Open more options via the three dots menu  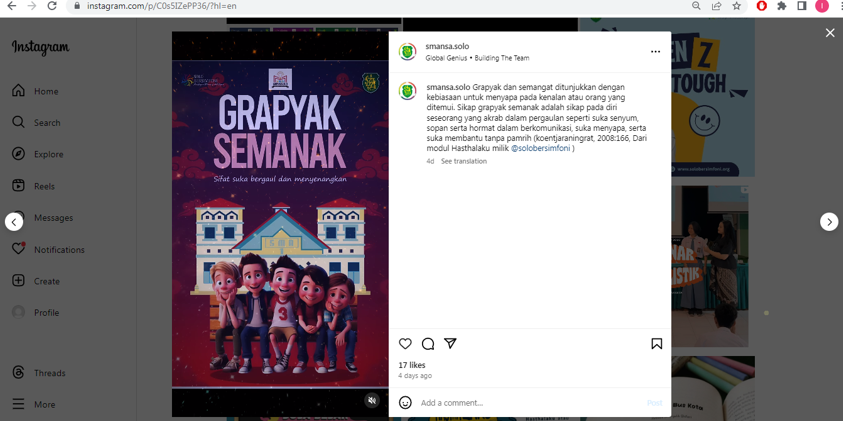(x=655, y=52)
